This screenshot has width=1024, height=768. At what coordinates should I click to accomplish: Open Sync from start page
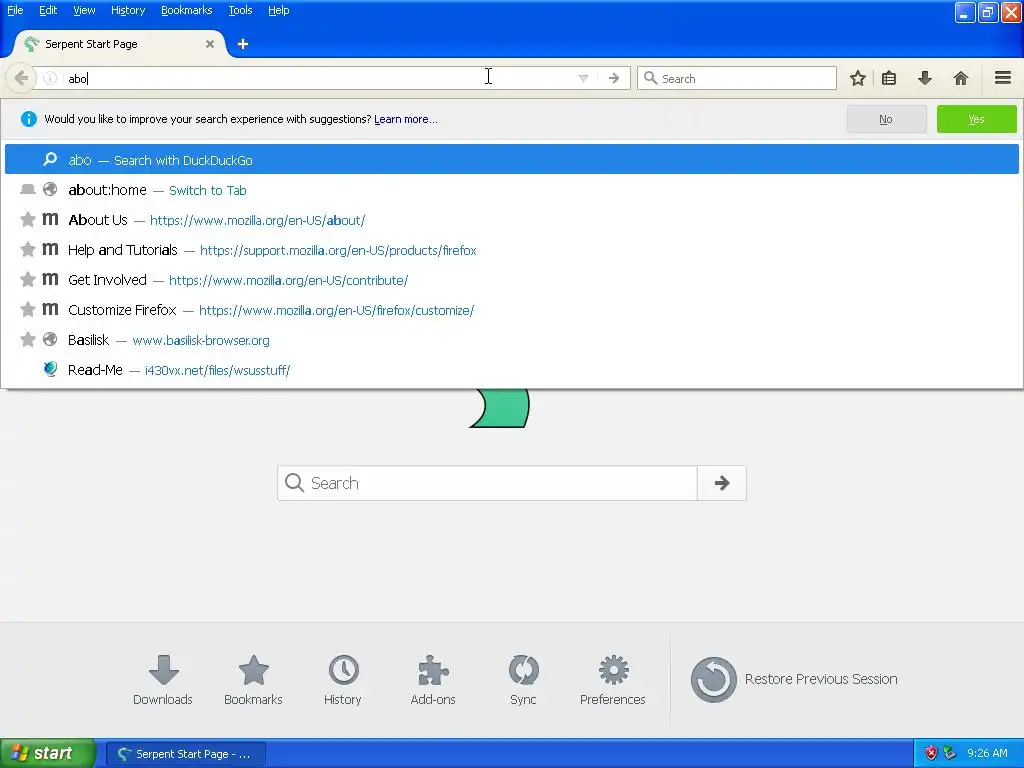[523, 679]
